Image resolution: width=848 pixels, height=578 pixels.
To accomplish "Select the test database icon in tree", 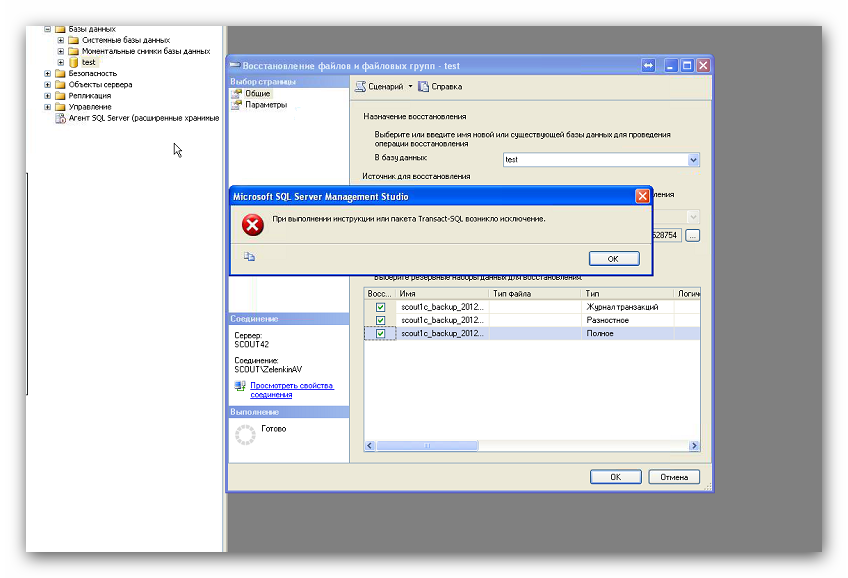I will [73, 62].
